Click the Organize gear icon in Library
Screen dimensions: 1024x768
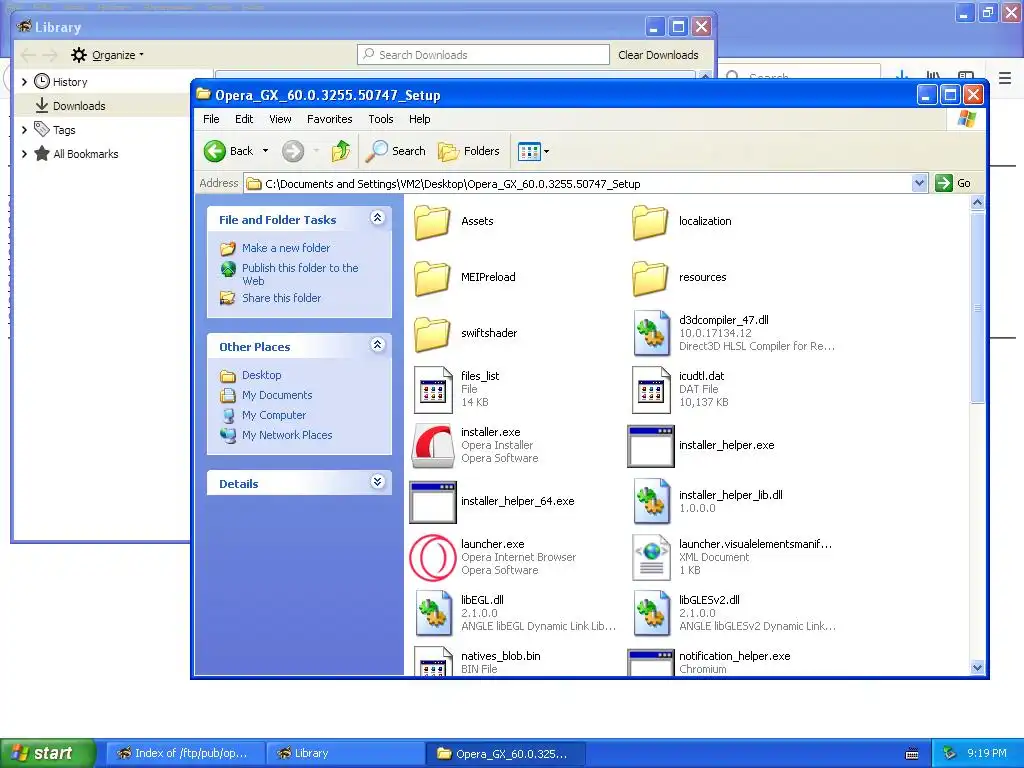(x=78, y=55)
